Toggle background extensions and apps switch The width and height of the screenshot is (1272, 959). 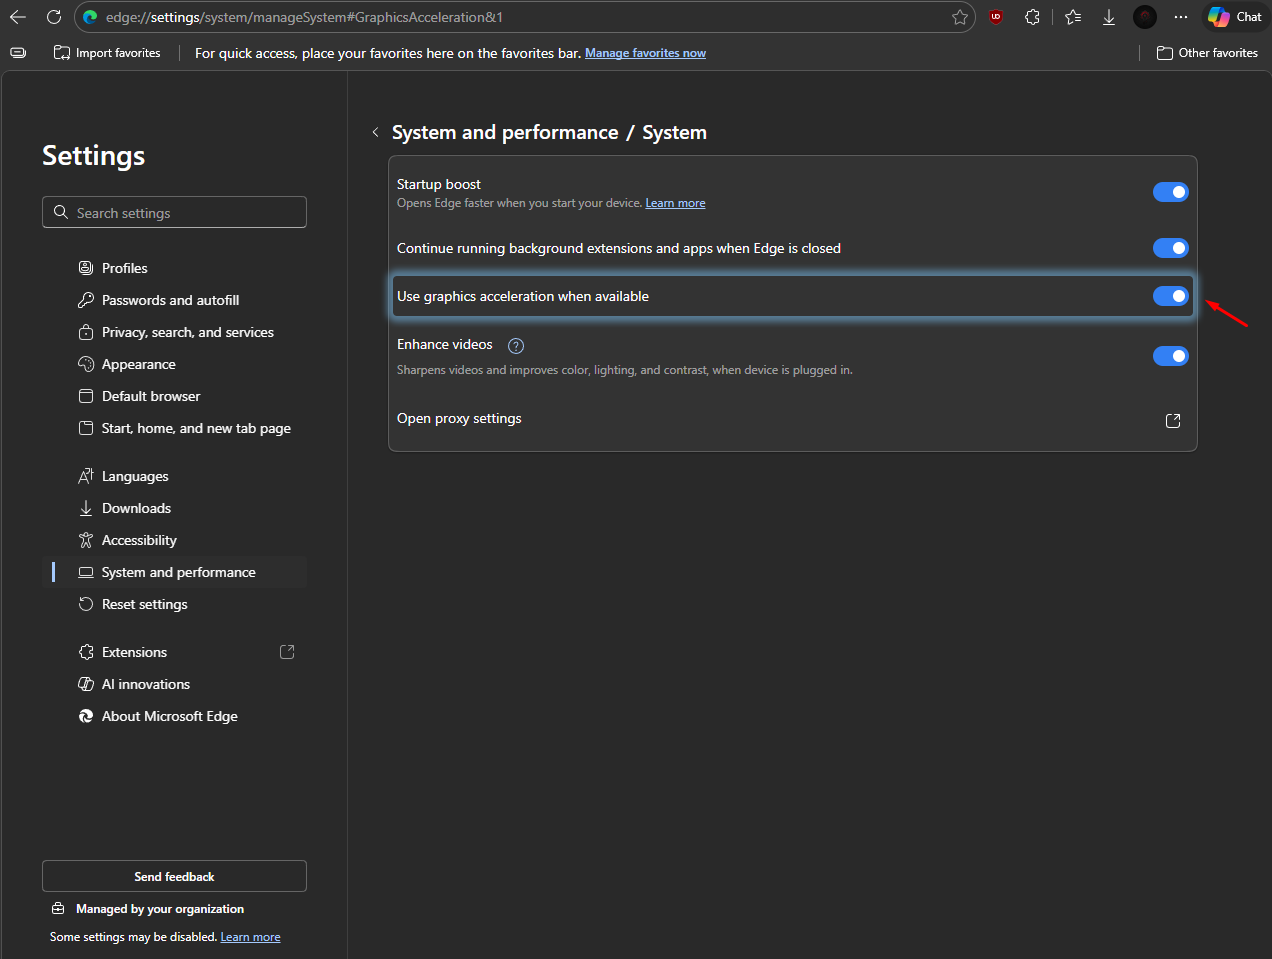click(1170, 248)
